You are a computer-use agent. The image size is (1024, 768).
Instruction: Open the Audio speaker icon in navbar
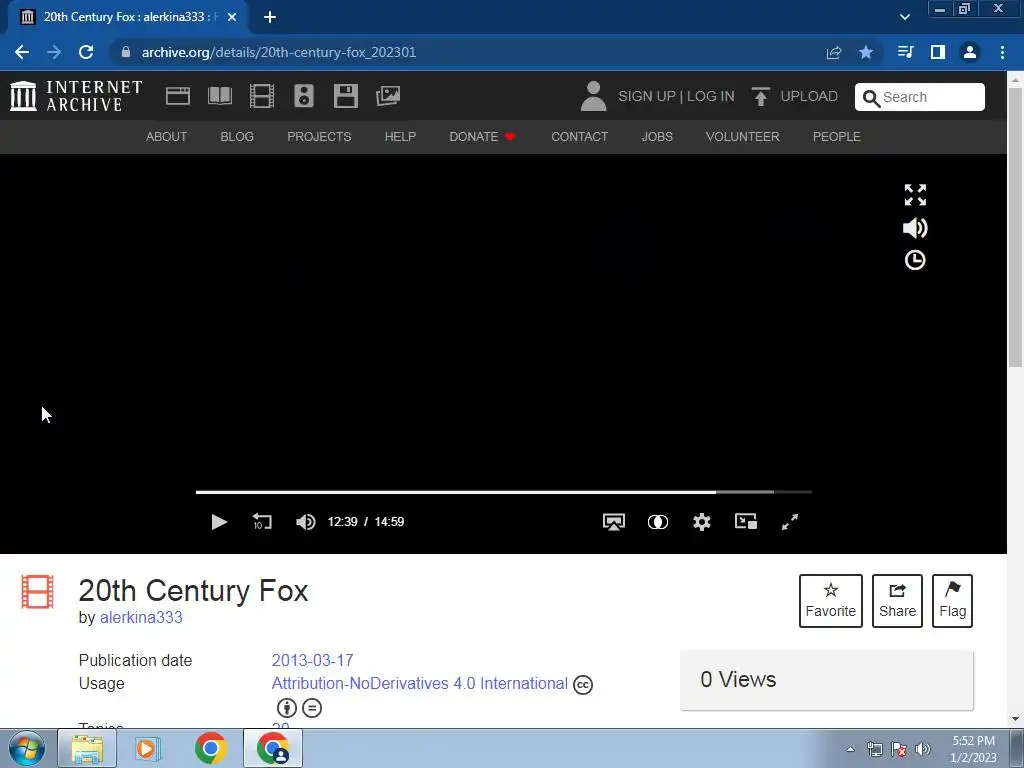click(304, 96)
